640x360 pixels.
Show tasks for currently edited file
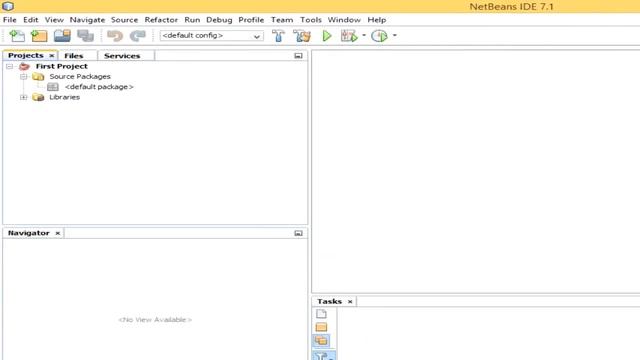[321, 314]
